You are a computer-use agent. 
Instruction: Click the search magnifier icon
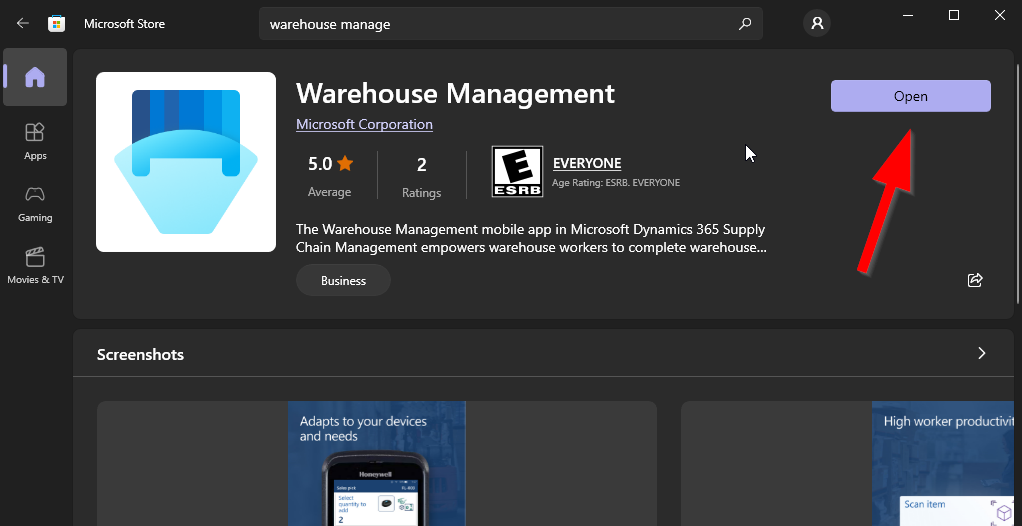pyautogui.click(x=745, y=24)
